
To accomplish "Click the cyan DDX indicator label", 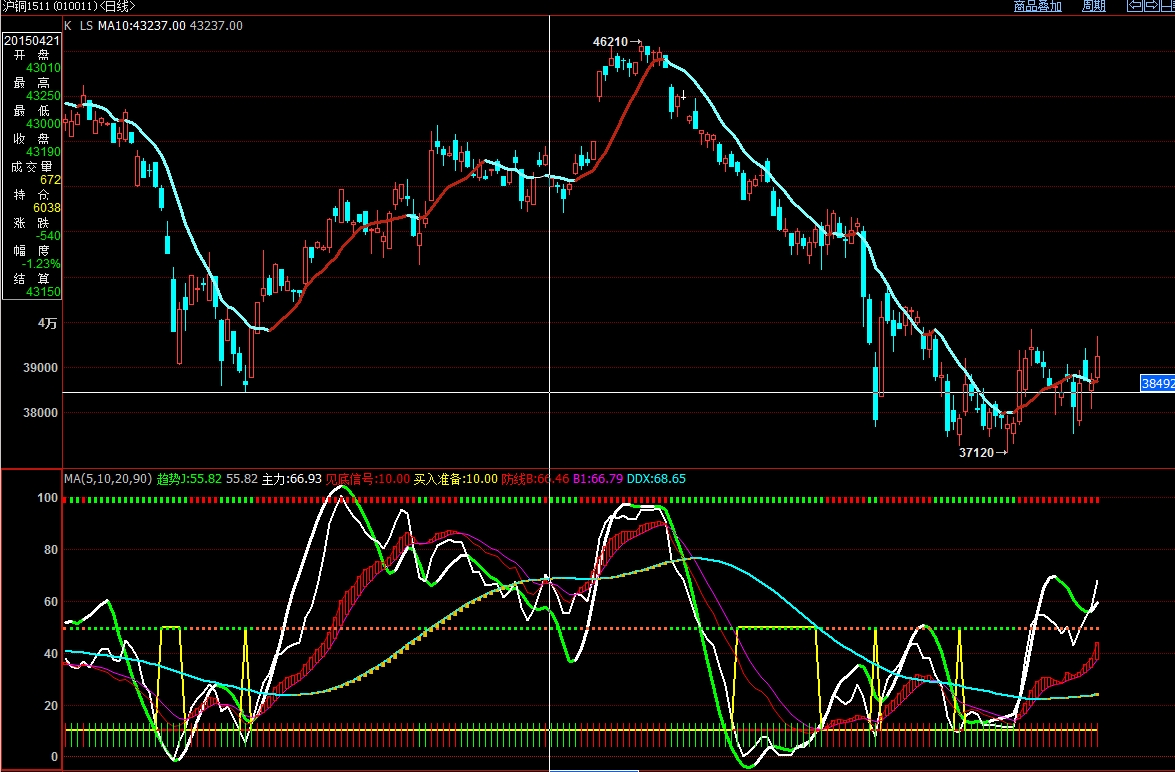I will tap(656, 479).
